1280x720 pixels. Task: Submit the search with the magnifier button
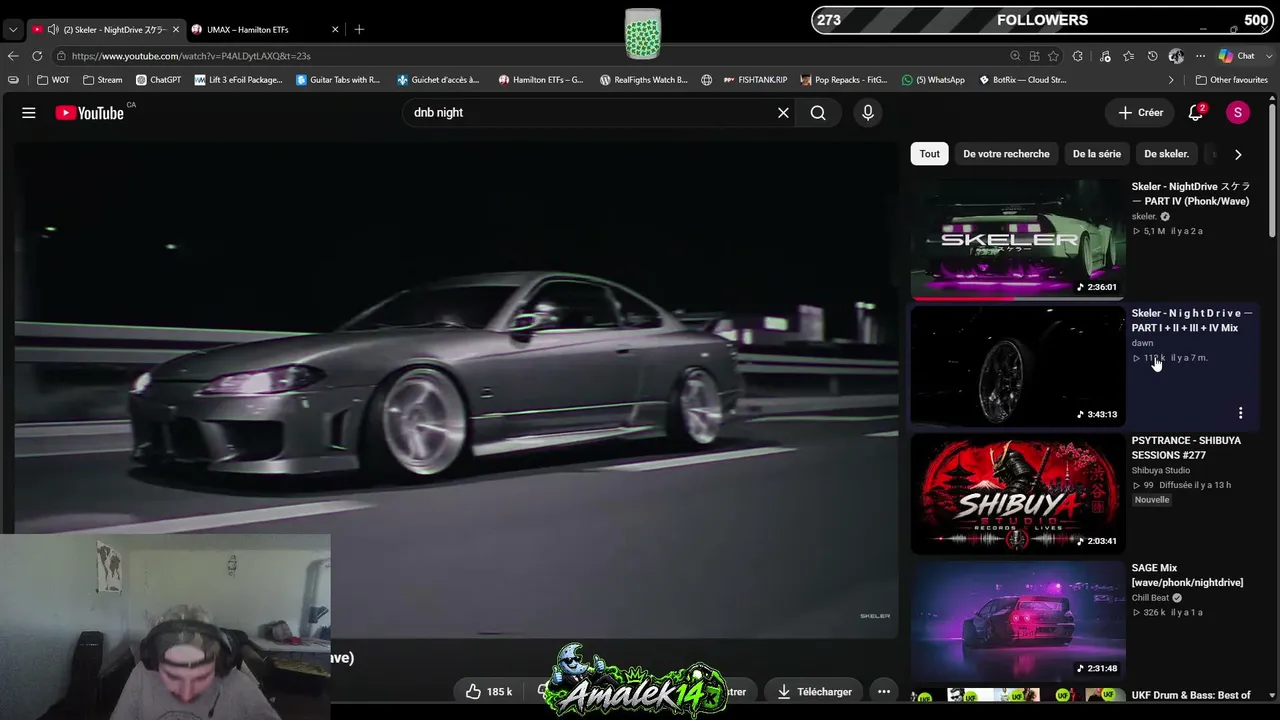click(818, 113)
